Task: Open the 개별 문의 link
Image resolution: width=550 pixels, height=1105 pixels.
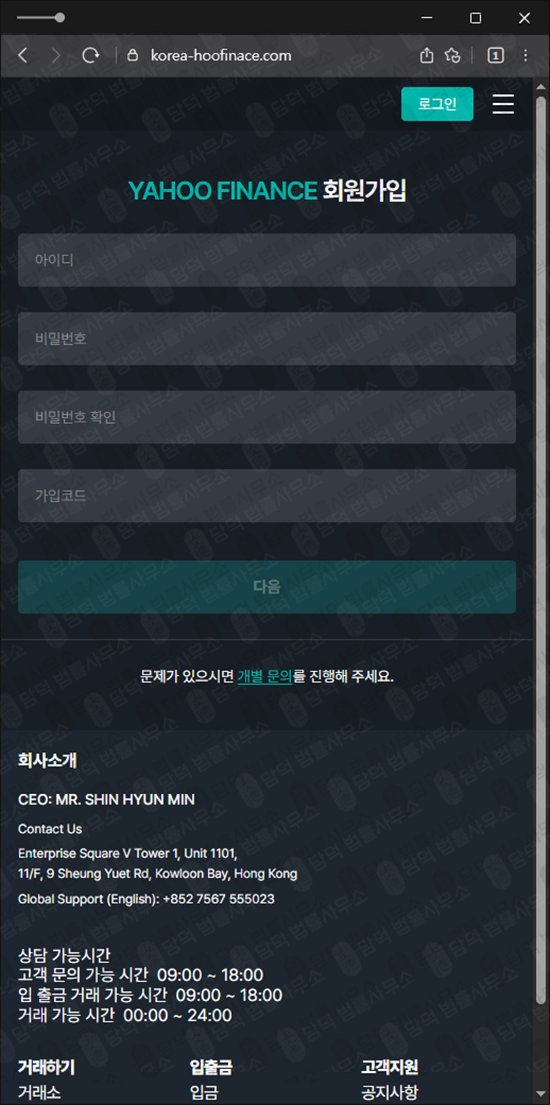Action: click(265, 677)
